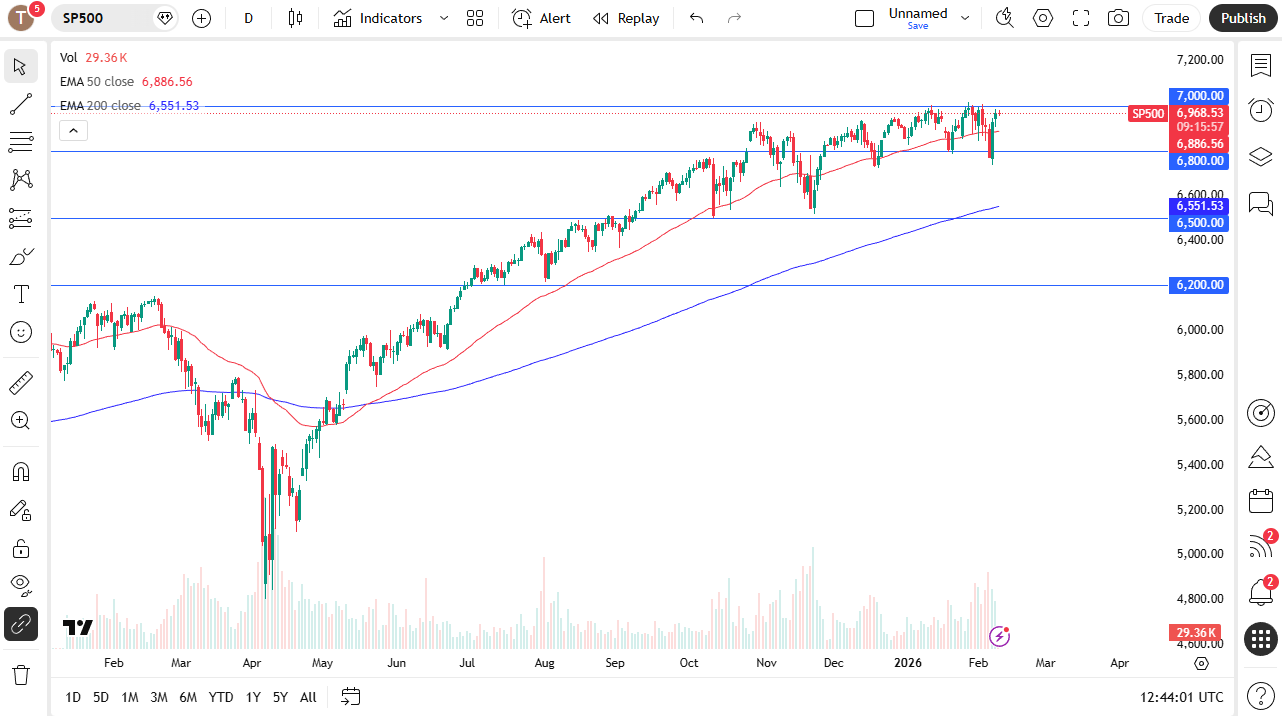The height and width of the screenshot is (716, 1282).
Task: Open the timezone clock 12:44:01 UTC
Action: click(1181, 697)
